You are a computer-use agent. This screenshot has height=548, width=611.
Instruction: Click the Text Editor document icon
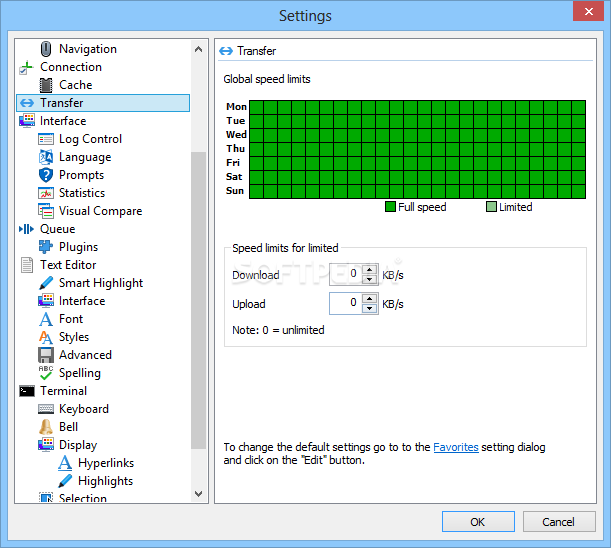coord(27,265)
